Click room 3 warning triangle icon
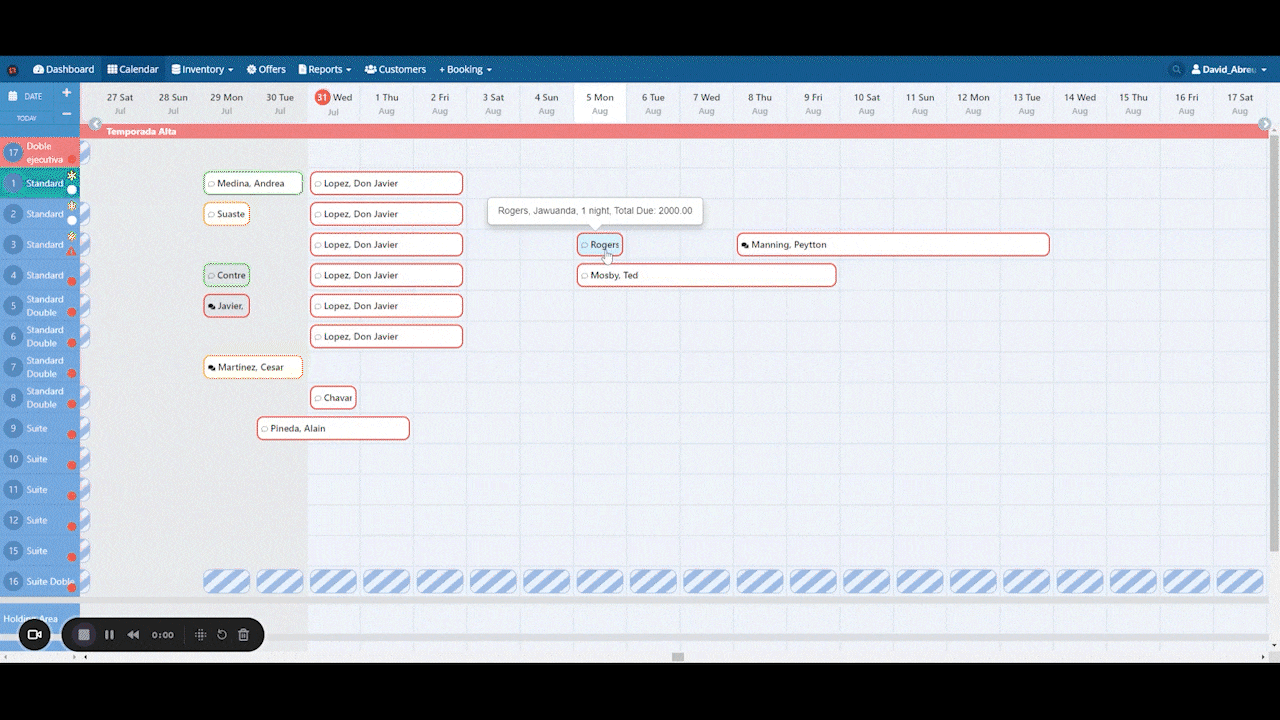Screen dimensions: 1280x720 [72, 251]
